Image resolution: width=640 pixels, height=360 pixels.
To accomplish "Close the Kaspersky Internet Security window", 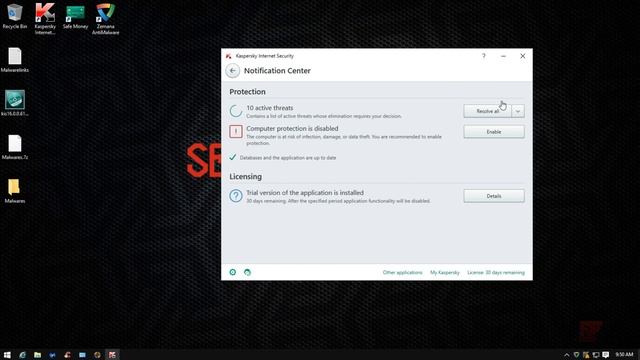I will (x=522, y=56).
